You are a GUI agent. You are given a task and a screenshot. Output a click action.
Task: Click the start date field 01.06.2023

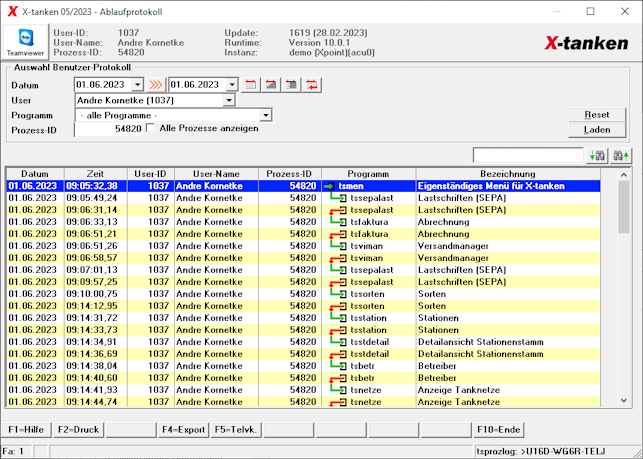click(103, 85)
